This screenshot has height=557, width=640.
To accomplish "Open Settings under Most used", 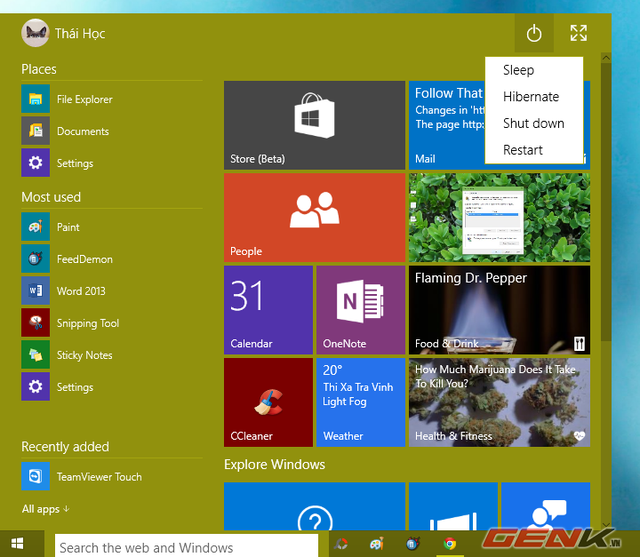I will coord(111,386).
